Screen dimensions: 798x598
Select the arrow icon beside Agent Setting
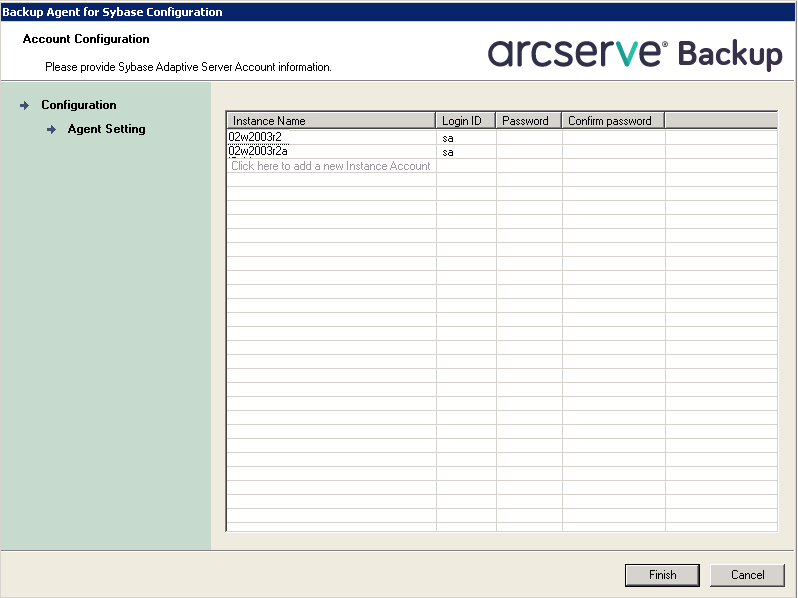click(x=51, y=130)
